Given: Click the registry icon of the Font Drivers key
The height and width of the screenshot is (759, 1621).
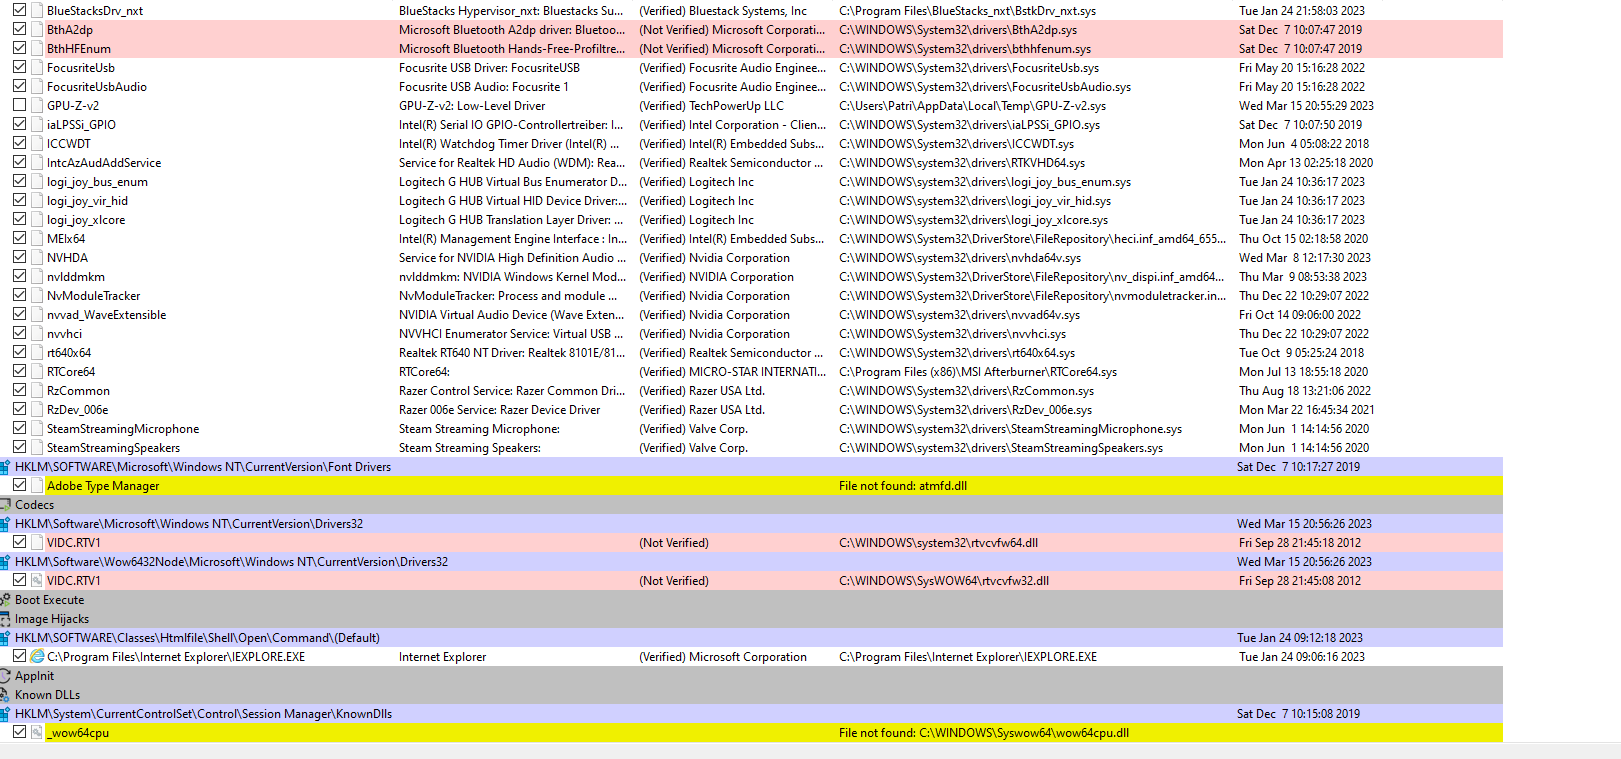Looking at the screenshot, I should click(x=5, y=467).
